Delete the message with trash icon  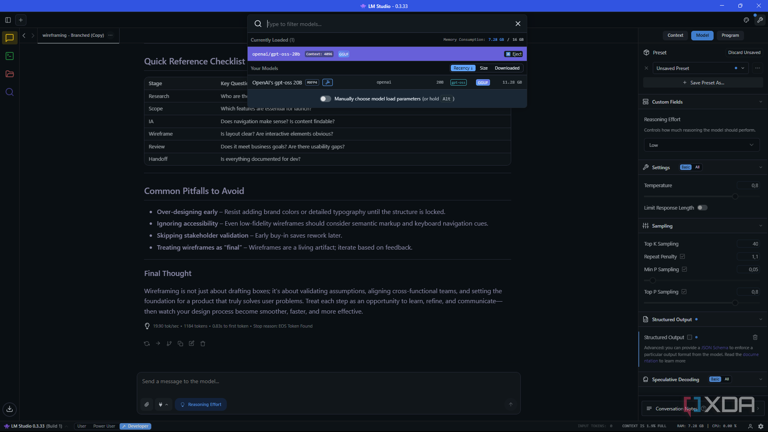pos(203,343)
